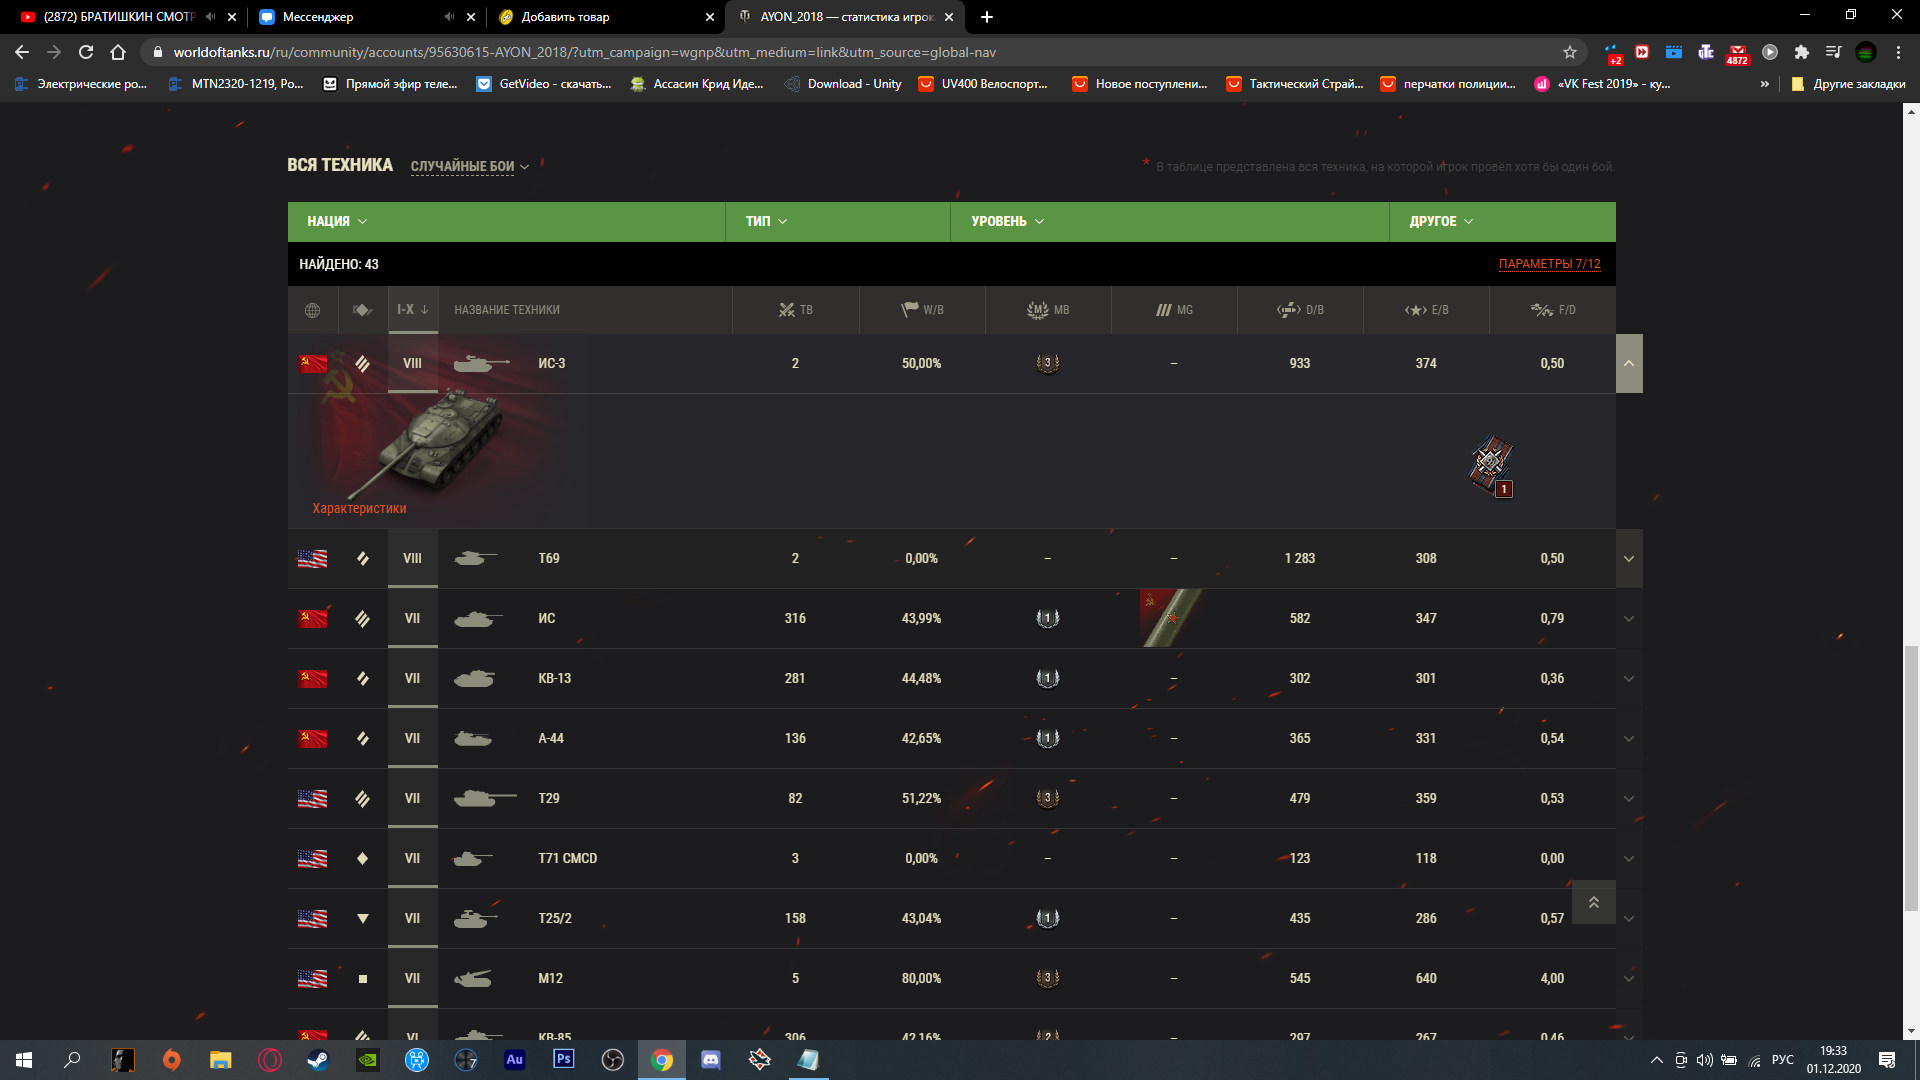
Task: Sort by damage per battle D/B column
Action: (1300, 310)
